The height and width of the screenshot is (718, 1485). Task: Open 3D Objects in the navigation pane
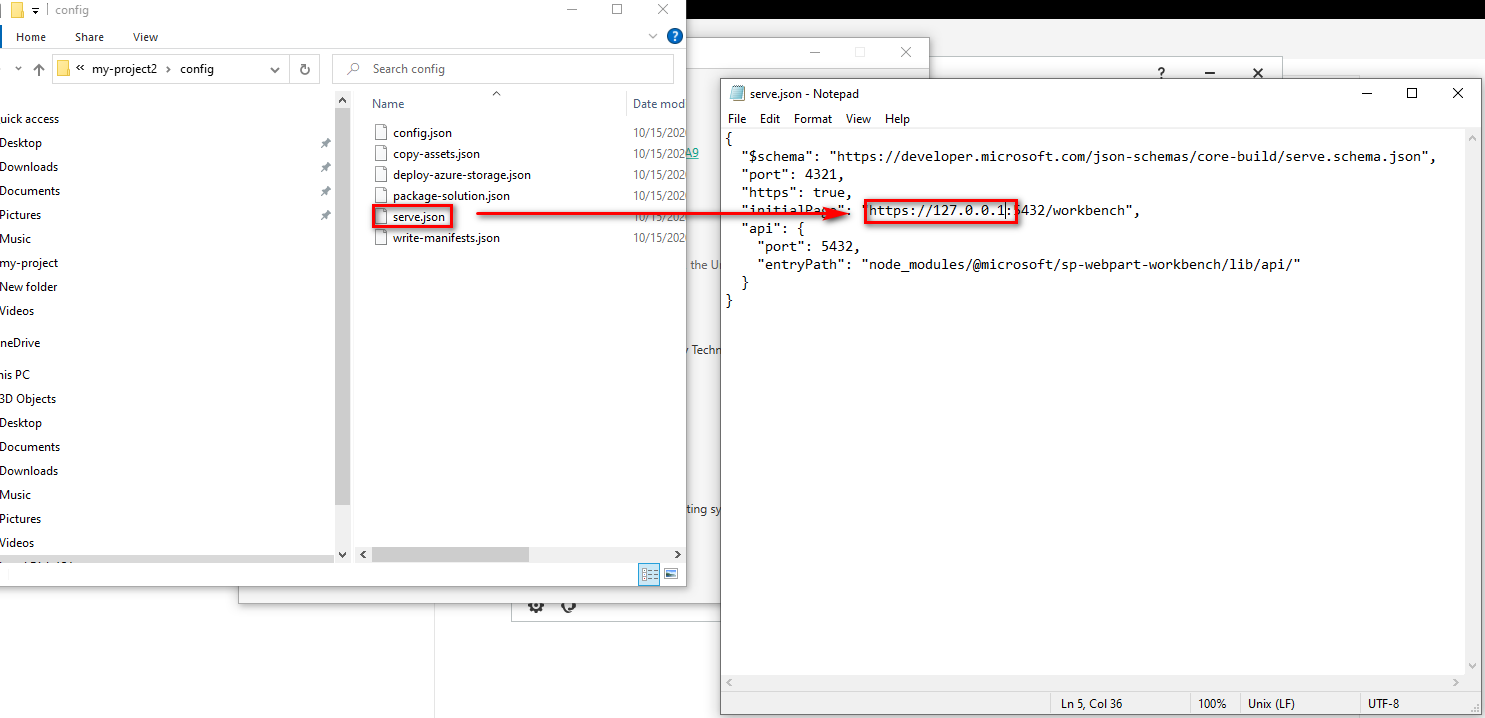tap(28, 399)
